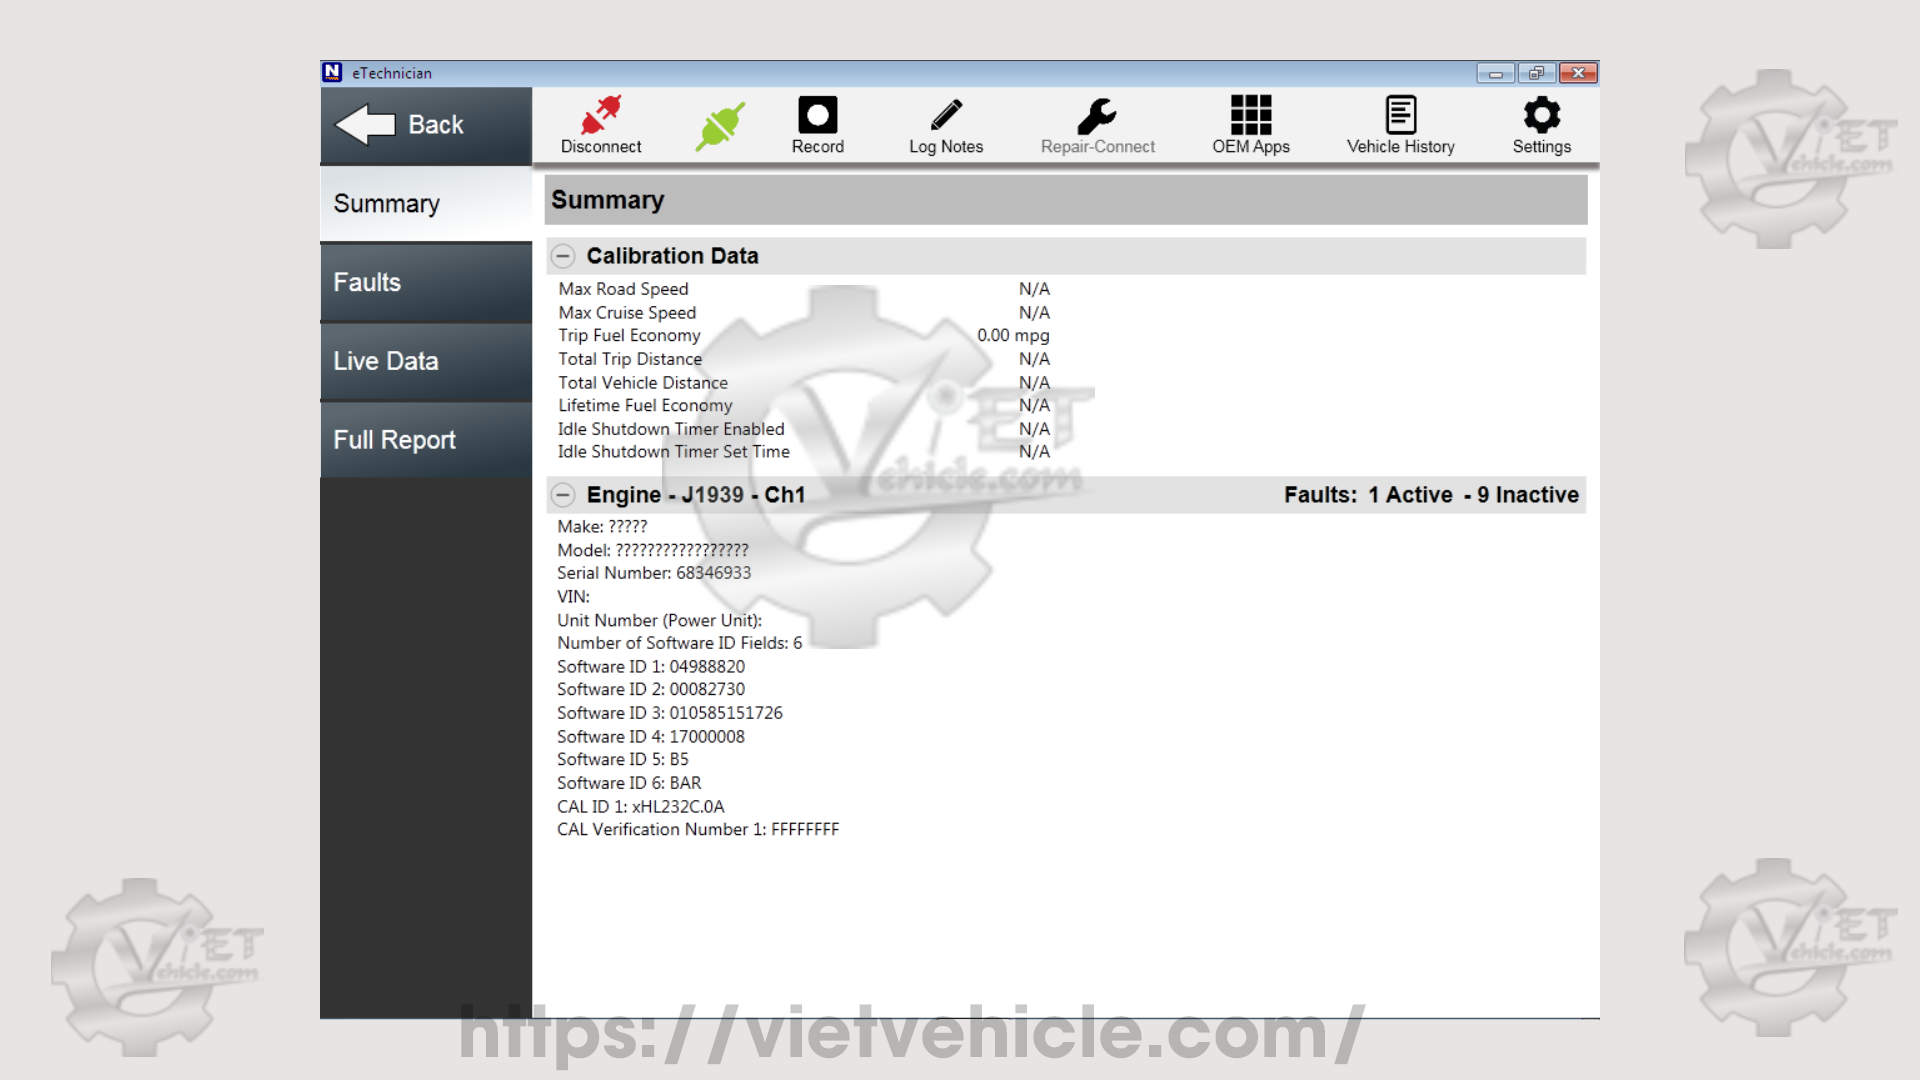The width and height of the screenshot is (1920, 1080).
Task: Collapse the Calibration Data section
Action: [x=563, y=256]
